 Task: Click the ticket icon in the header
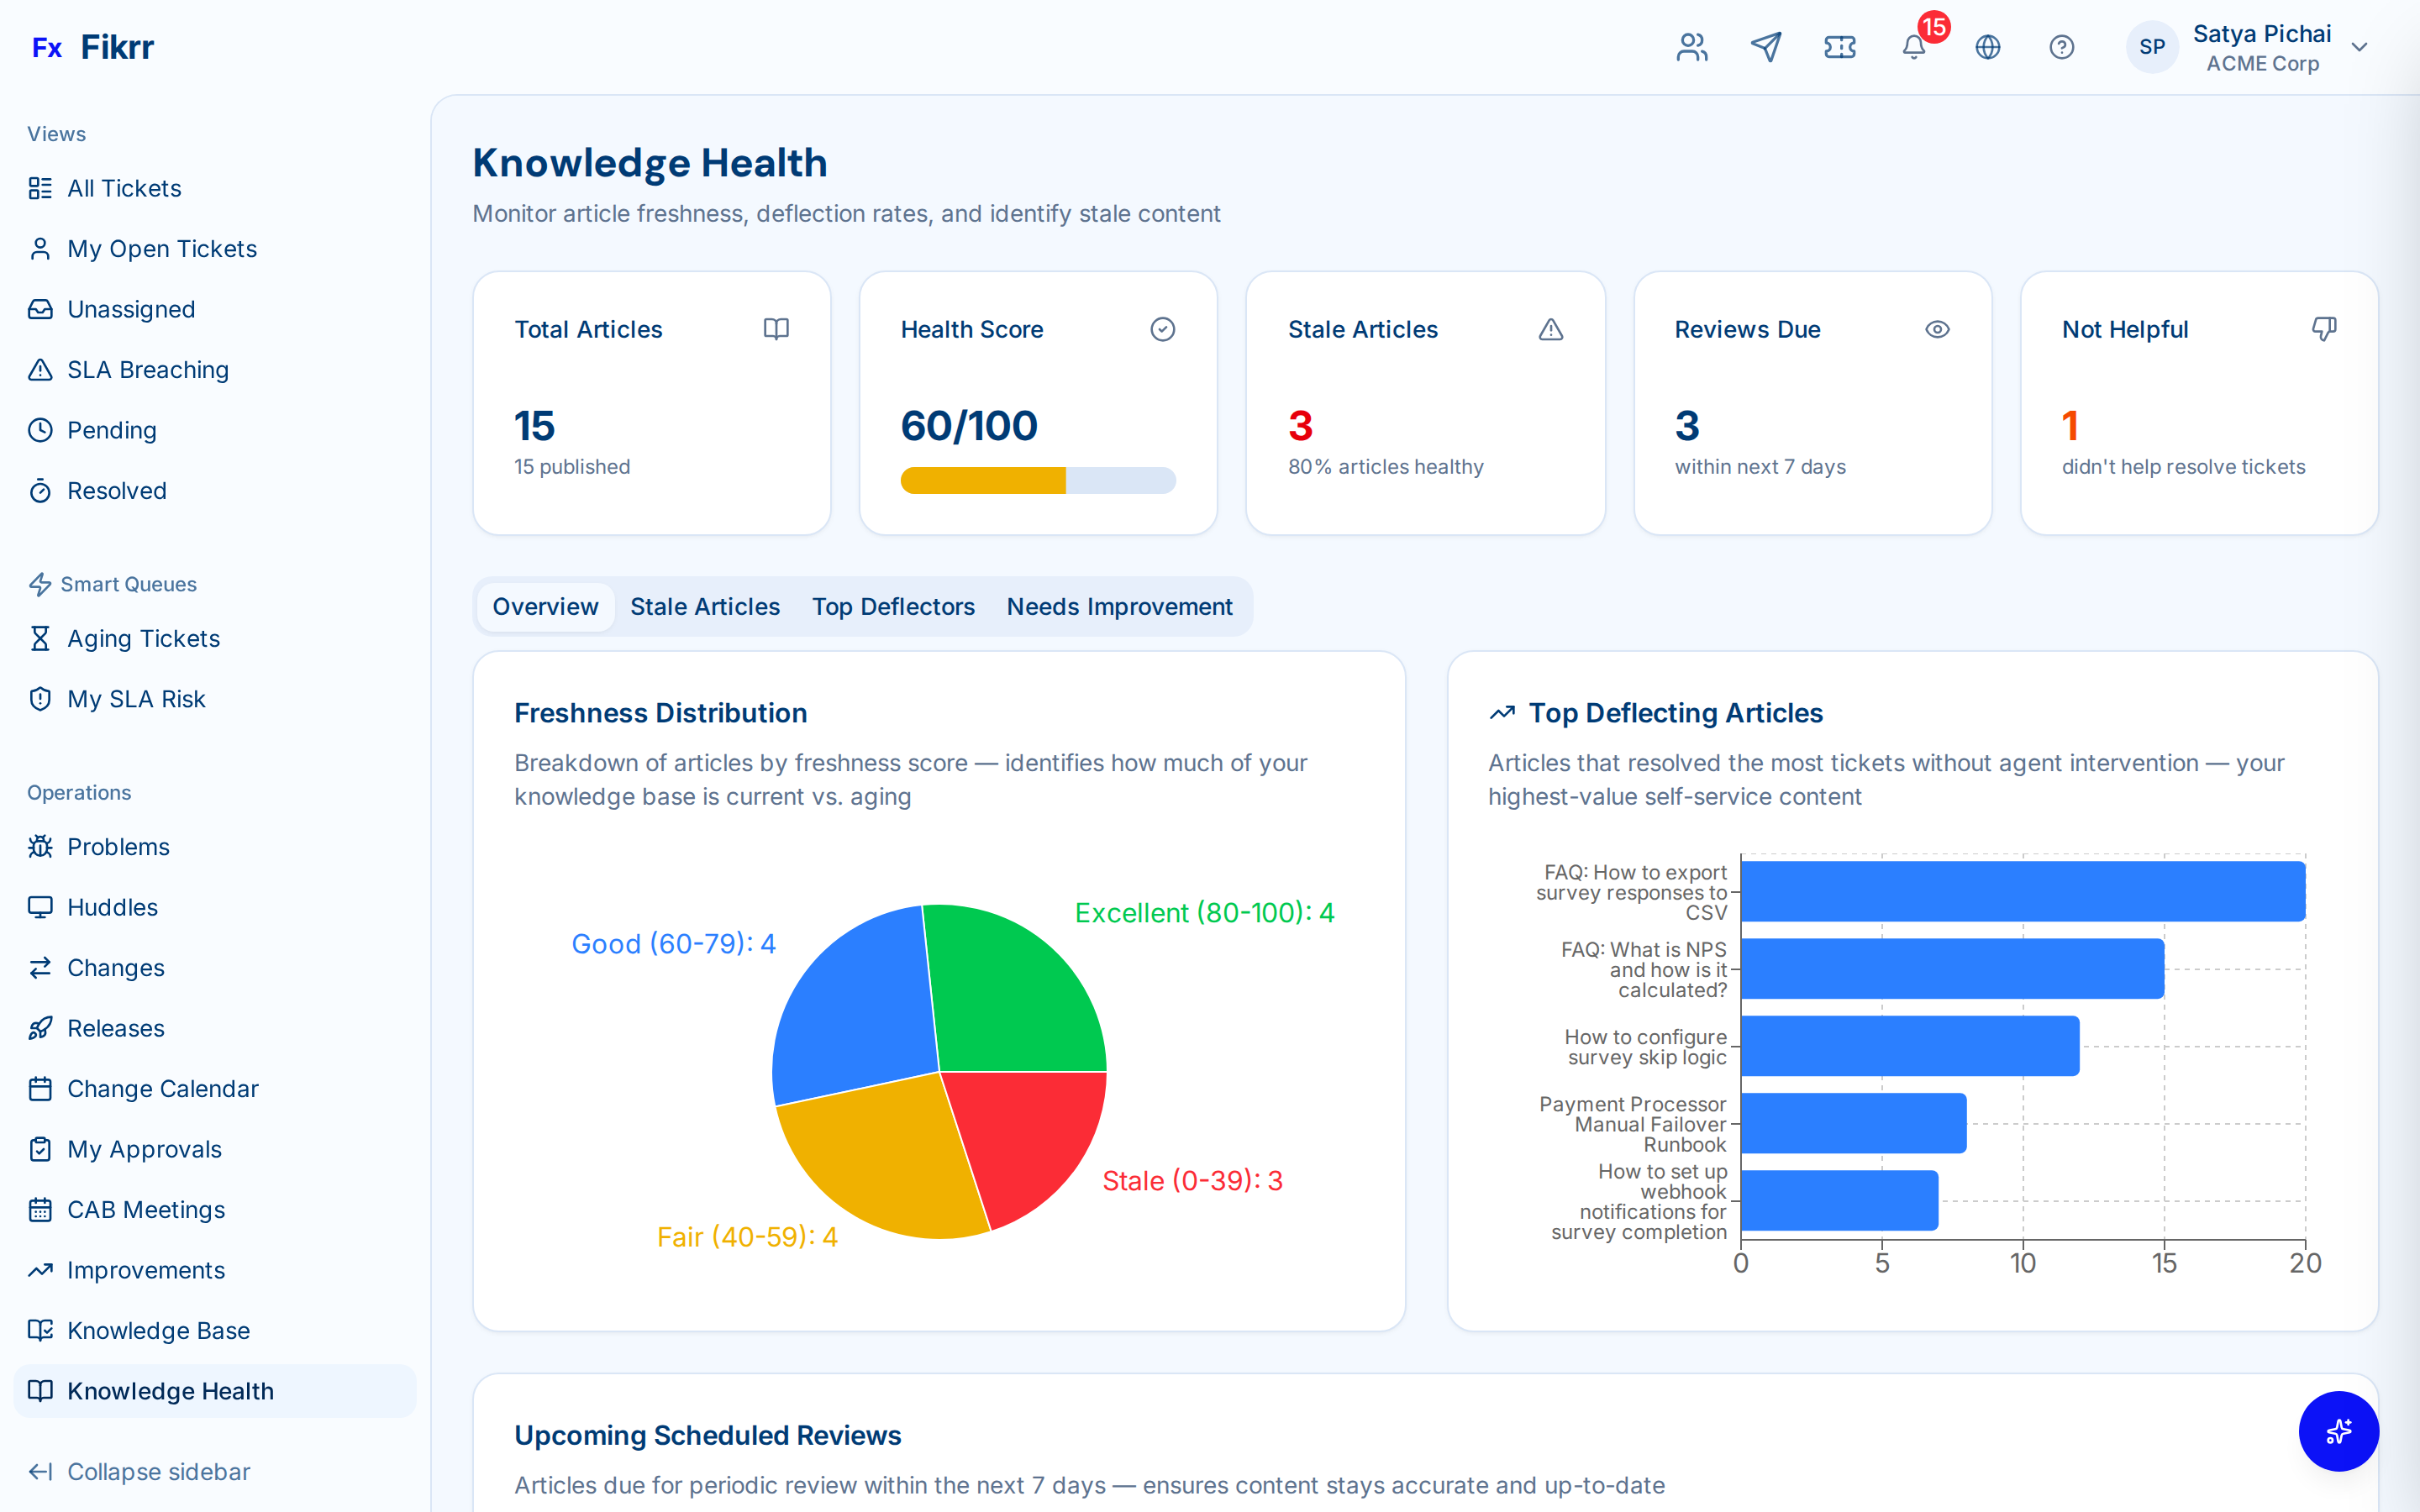coord(1840,47)
